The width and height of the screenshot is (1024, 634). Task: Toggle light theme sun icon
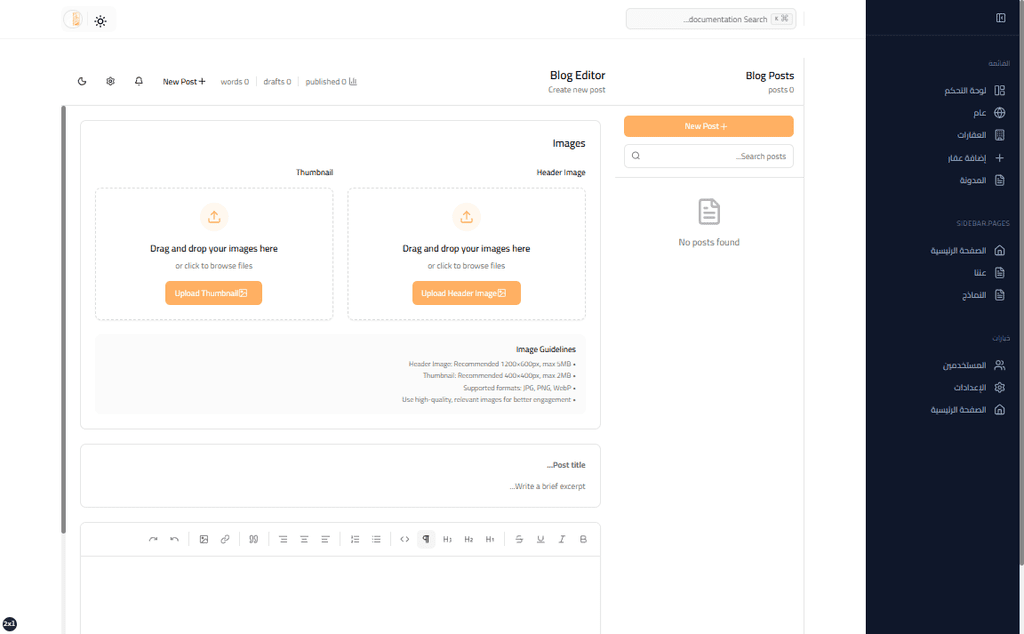pos(100,21)
